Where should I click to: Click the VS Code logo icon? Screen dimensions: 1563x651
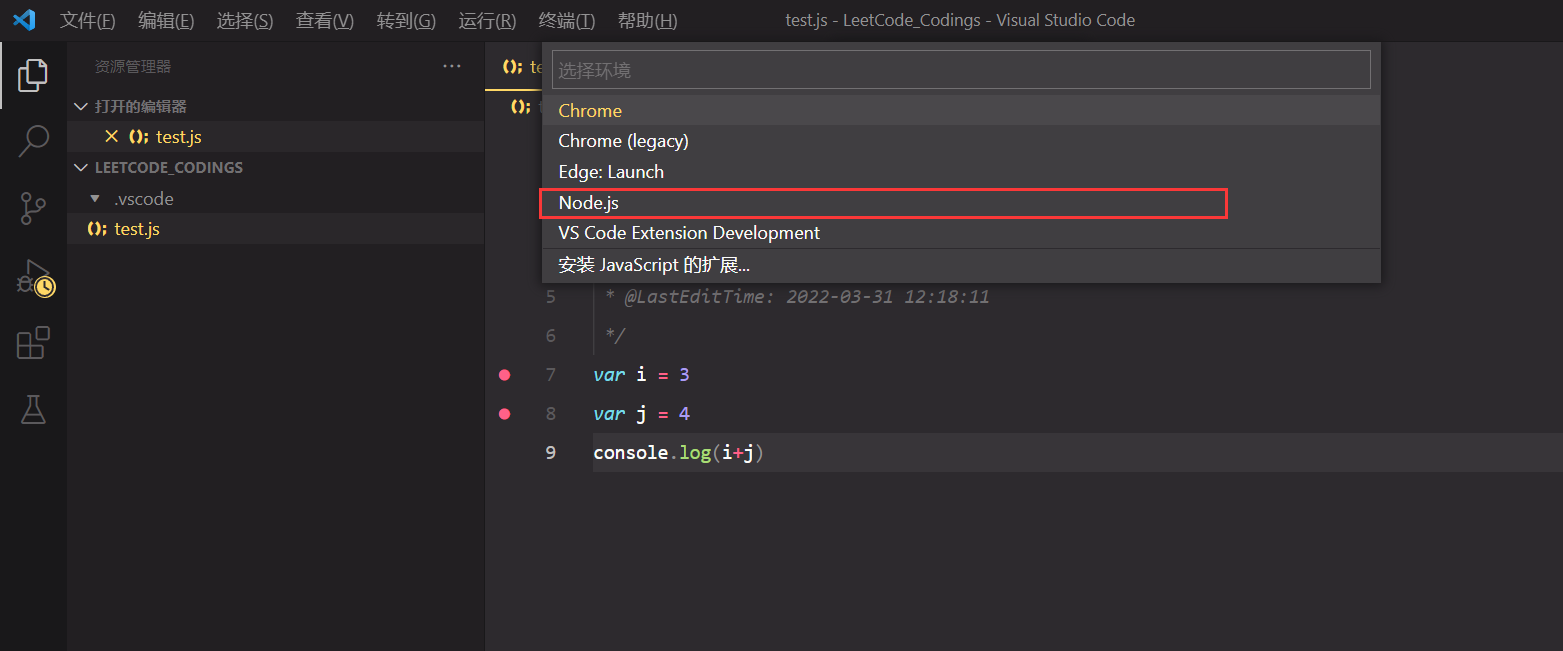(x=24, y=20)
